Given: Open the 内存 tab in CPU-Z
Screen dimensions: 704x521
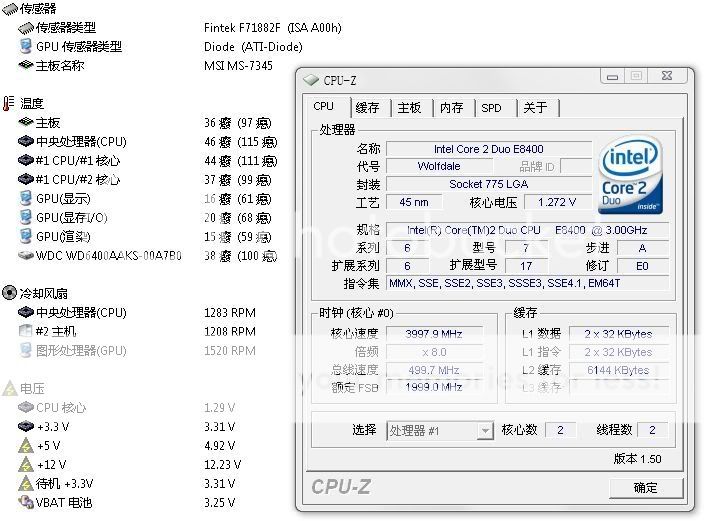Looking at the screenshot, I should (452, 107).
